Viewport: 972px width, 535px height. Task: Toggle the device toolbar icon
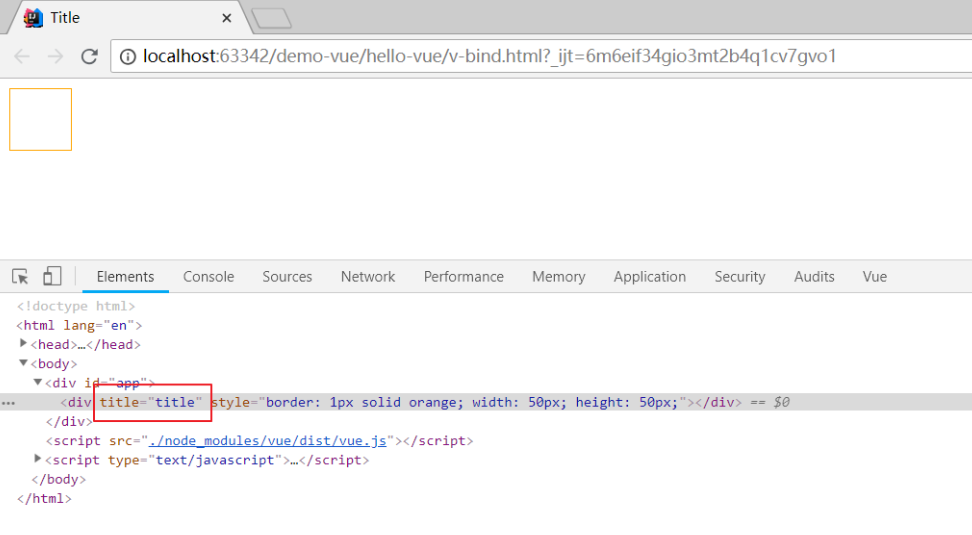[52, 276]
